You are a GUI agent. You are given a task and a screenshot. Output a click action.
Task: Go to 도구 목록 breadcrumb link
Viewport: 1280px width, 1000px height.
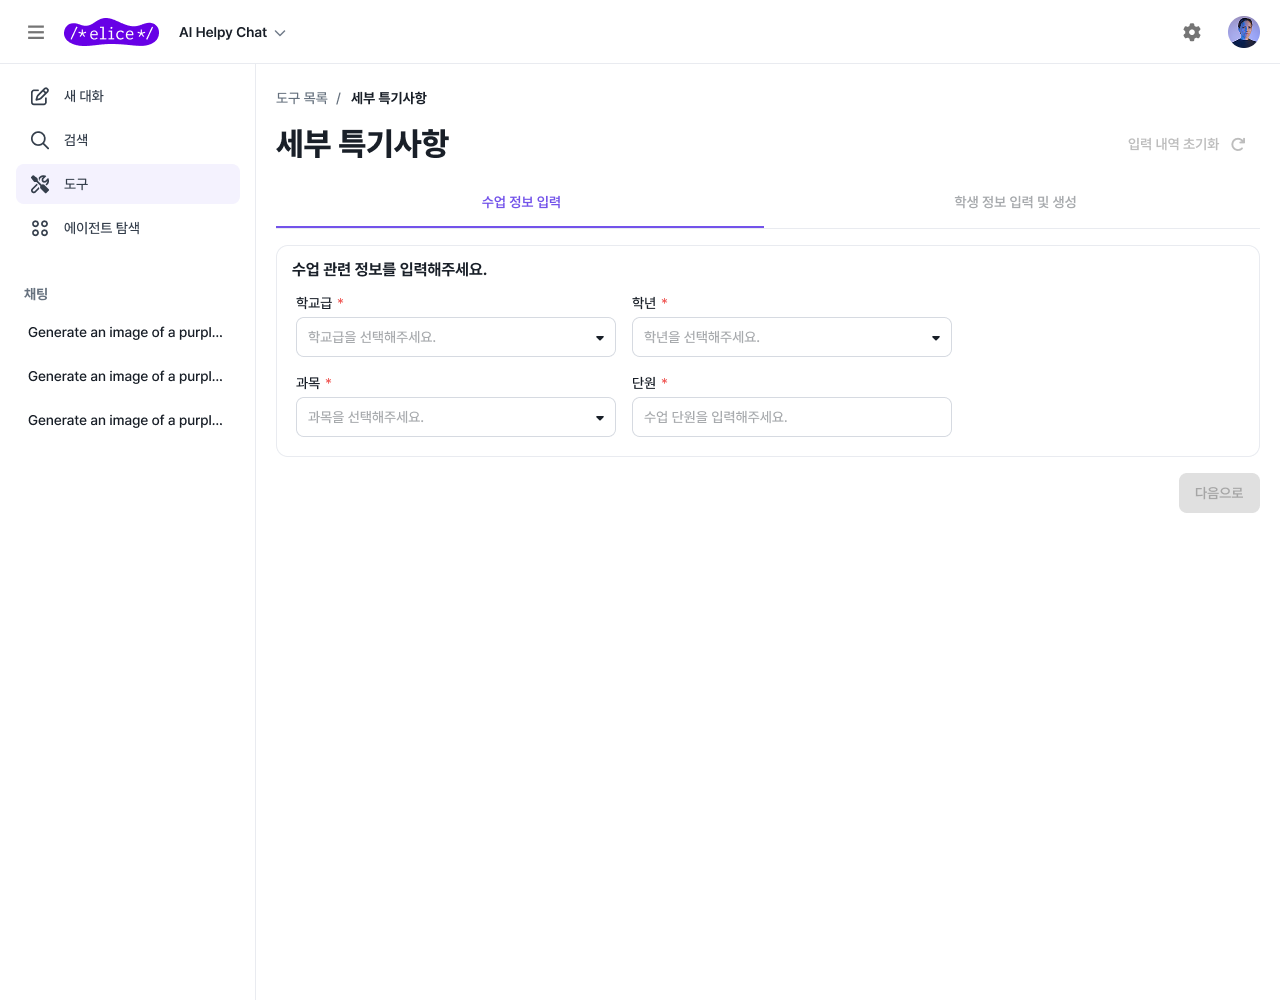coord(301,98)
